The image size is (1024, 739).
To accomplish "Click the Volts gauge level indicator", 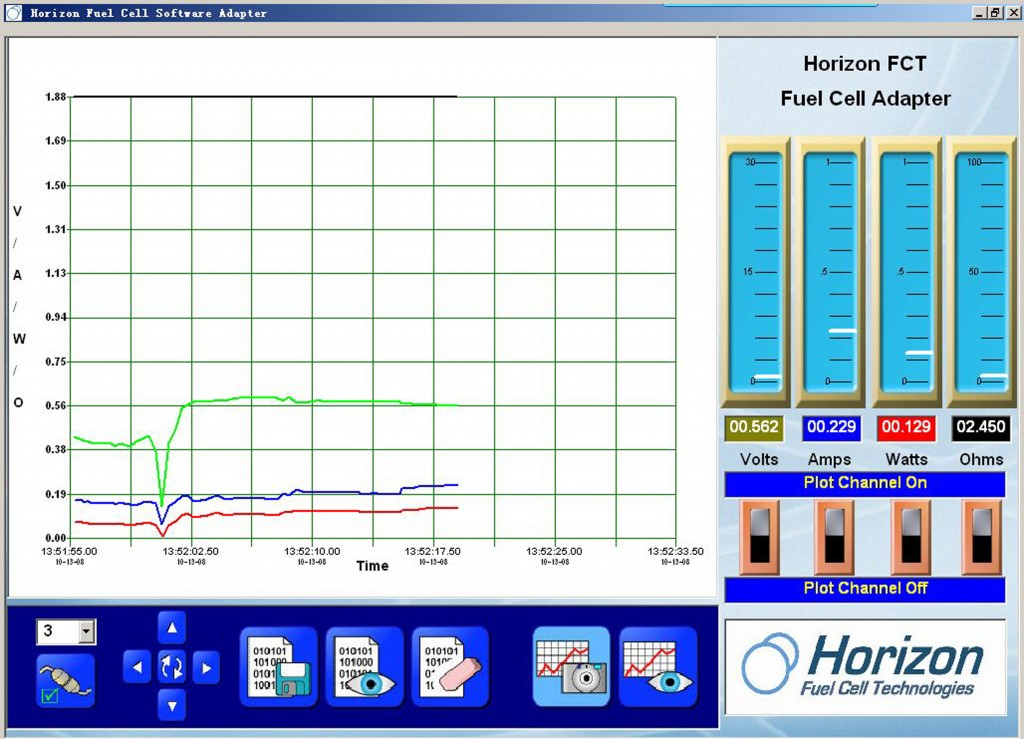I will click(767, 377).
